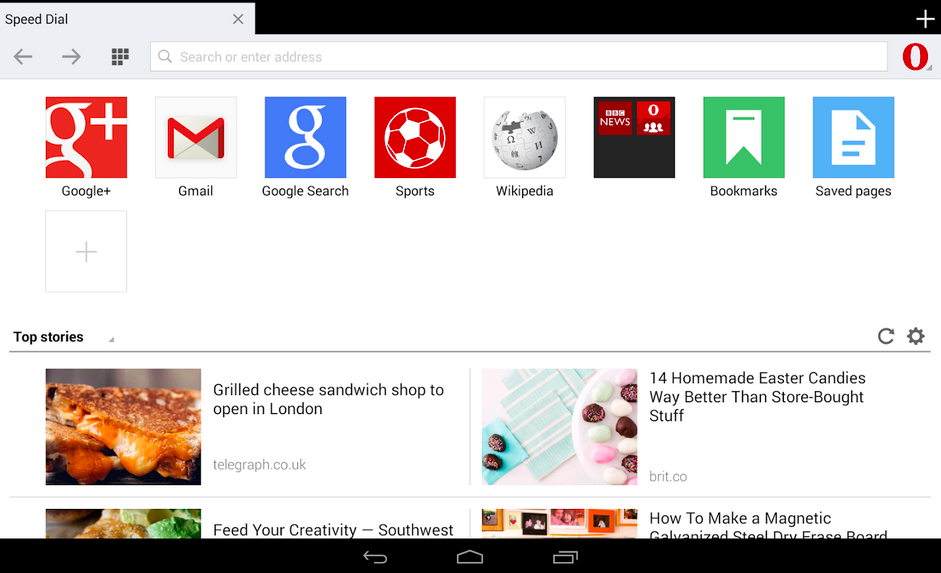
Task: Expand the Top stories category dropdown
Action: [x=63, y=337]
